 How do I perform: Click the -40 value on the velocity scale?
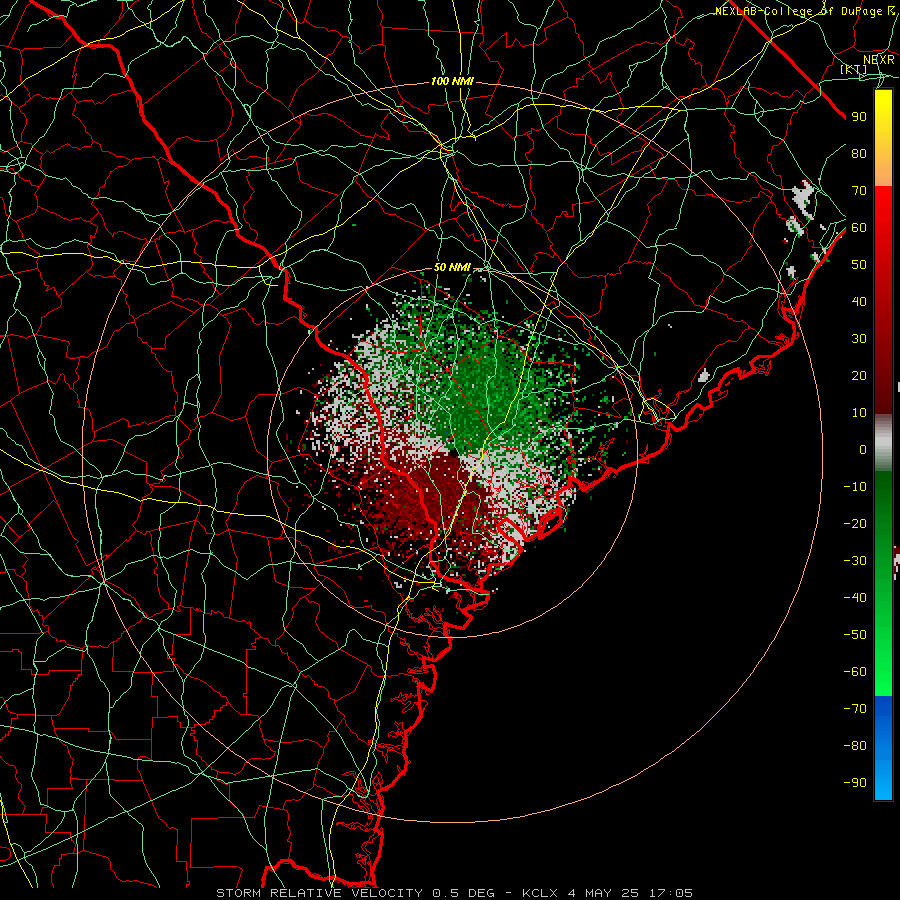pyautogui.click(x=855, y=598)
